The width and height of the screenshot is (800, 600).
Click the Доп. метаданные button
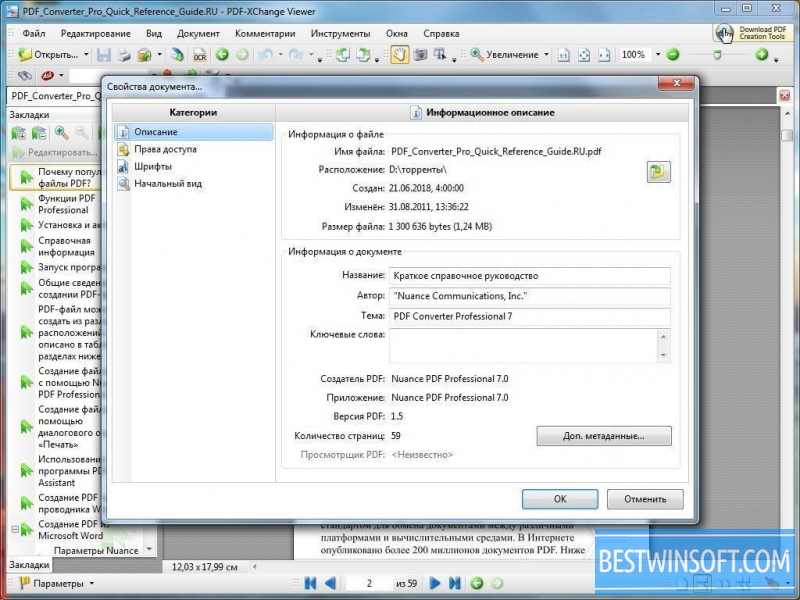(604, 436)
